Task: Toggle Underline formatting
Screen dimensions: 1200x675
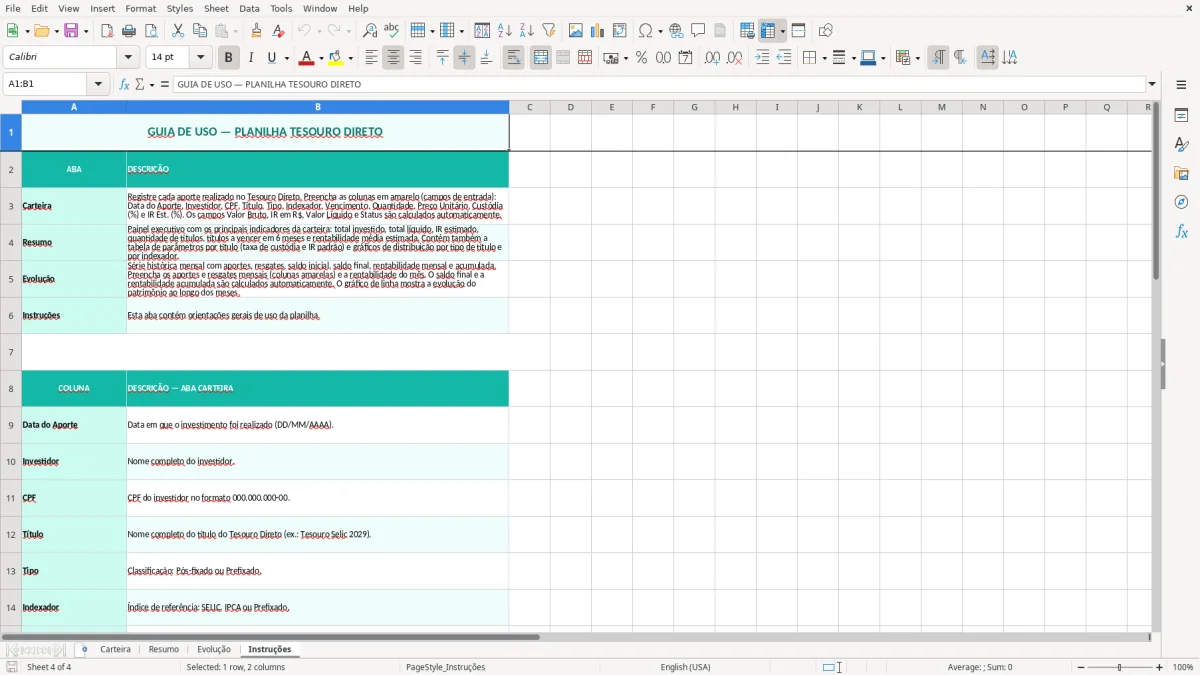Action: pyautogui.click(x=272, y=58)
